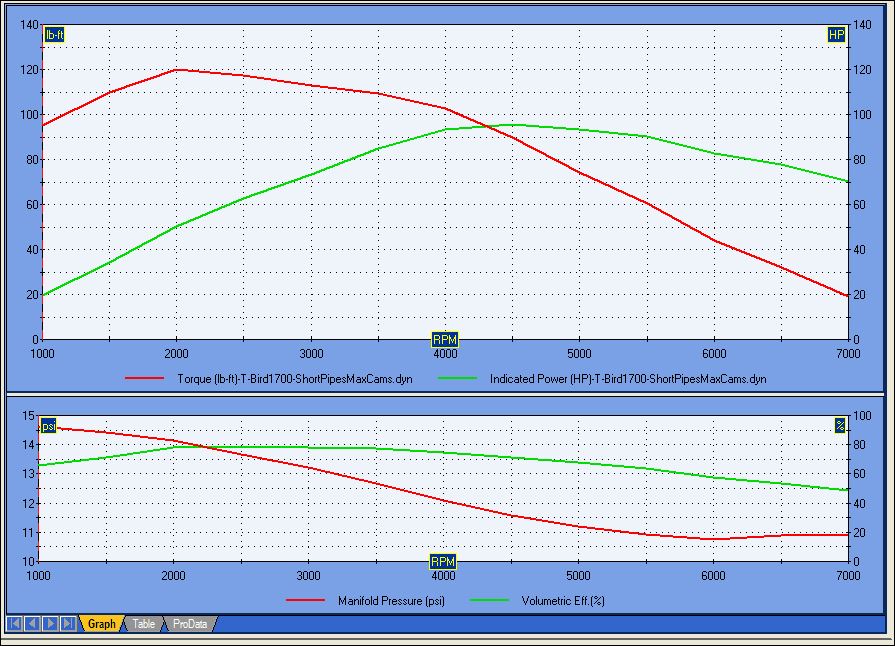Open the Table tab
The image size is (895, 646).
143,624
